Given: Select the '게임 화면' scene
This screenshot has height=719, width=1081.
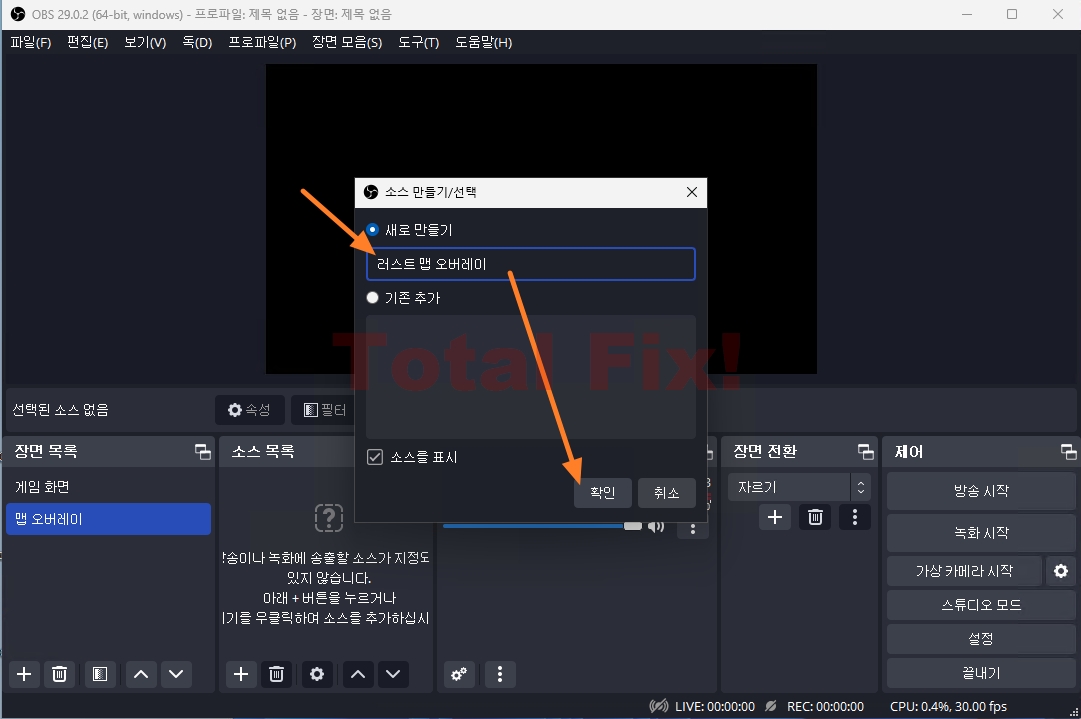Looking at the screenshot, I should pos(108,487).
